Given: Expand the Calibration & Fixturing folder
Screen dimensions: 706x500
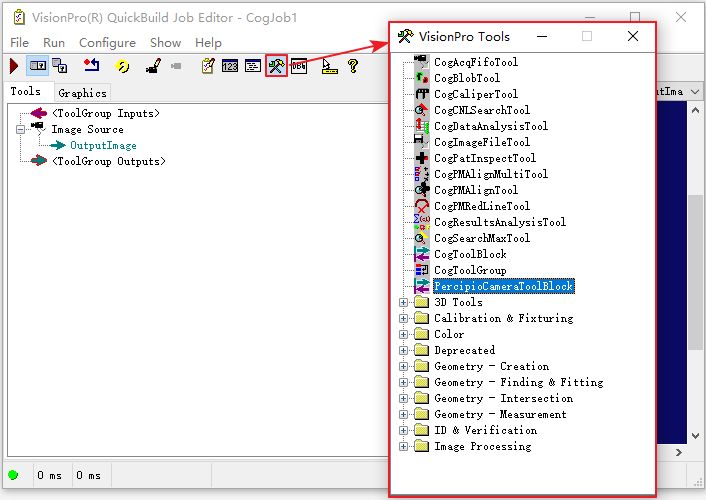Looking at the screenshot, I should tap(403, 318).
